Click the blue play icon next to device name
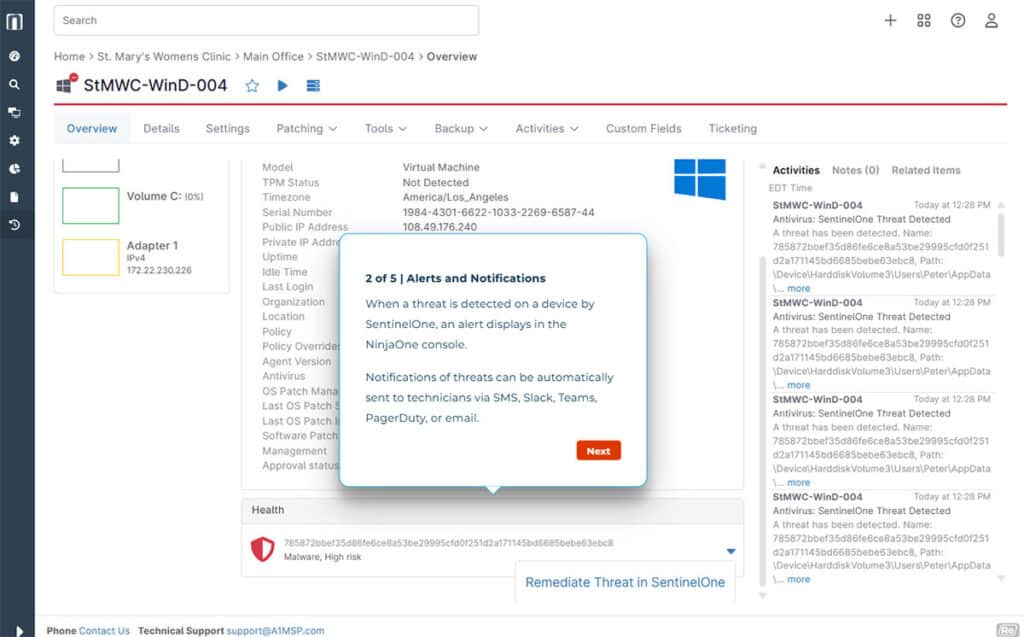Image resolution: width=1024 pixels, height=637 pixels. coord(283,86)
